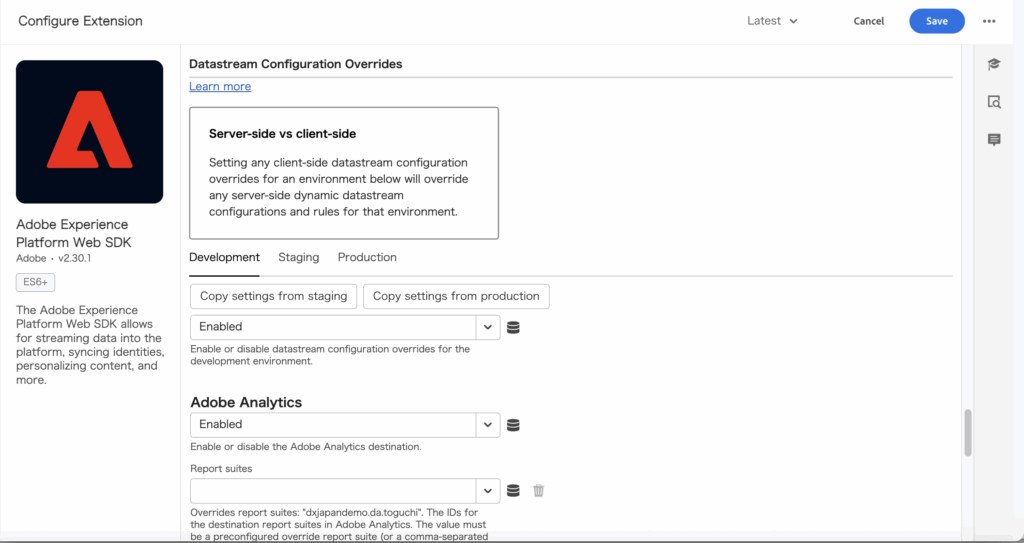Screen dimensions: 1024x543
Task: Click data element icon beside Adobe Analytics Enabled
Action: coord(513,425)
